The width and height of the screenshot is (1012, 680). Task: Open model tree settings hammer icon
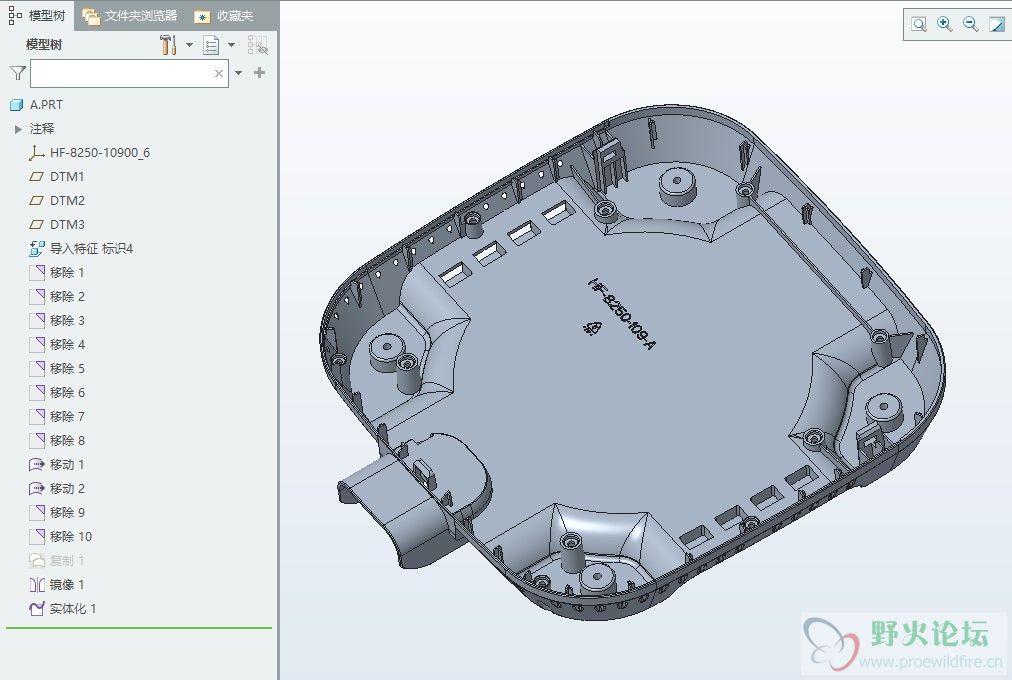[x=168, y=45]
